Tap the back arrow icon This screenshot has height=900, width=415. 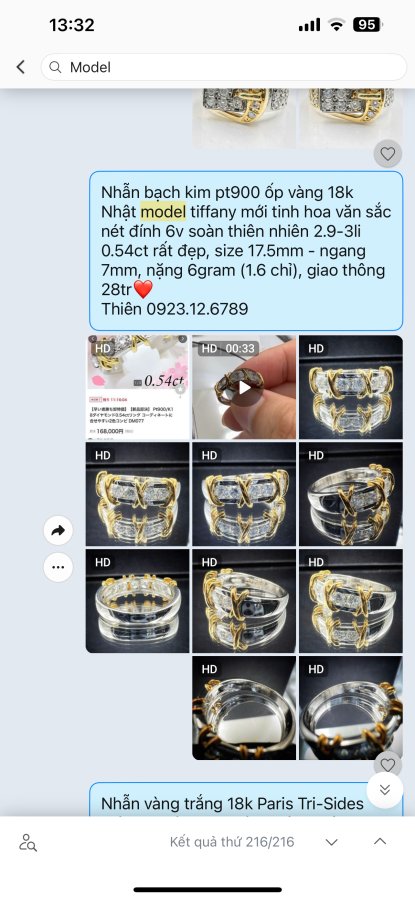[21, 67]
